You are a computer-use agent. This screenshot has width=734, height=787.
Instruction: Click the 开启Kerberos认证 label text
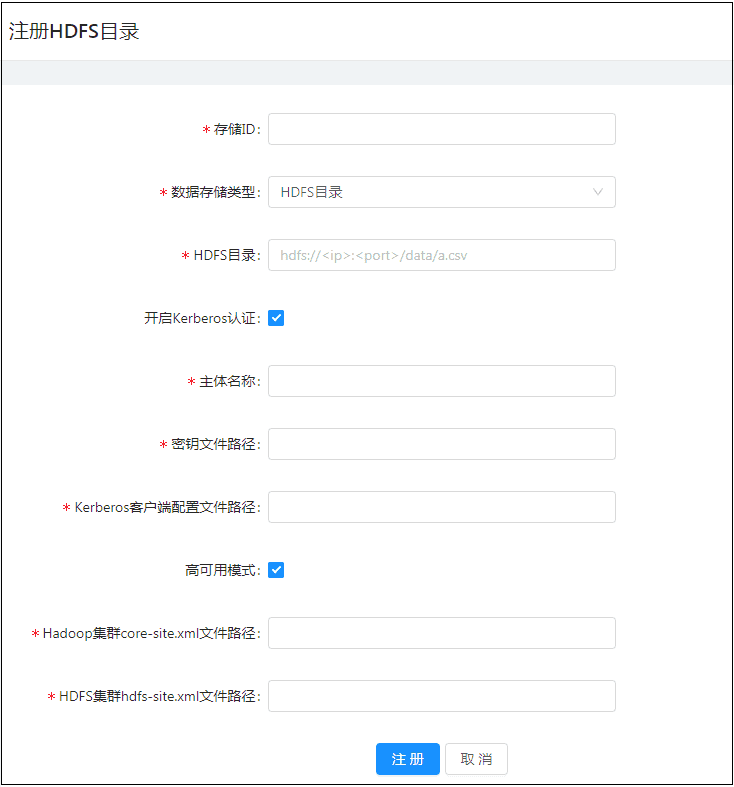click(201, 318)
